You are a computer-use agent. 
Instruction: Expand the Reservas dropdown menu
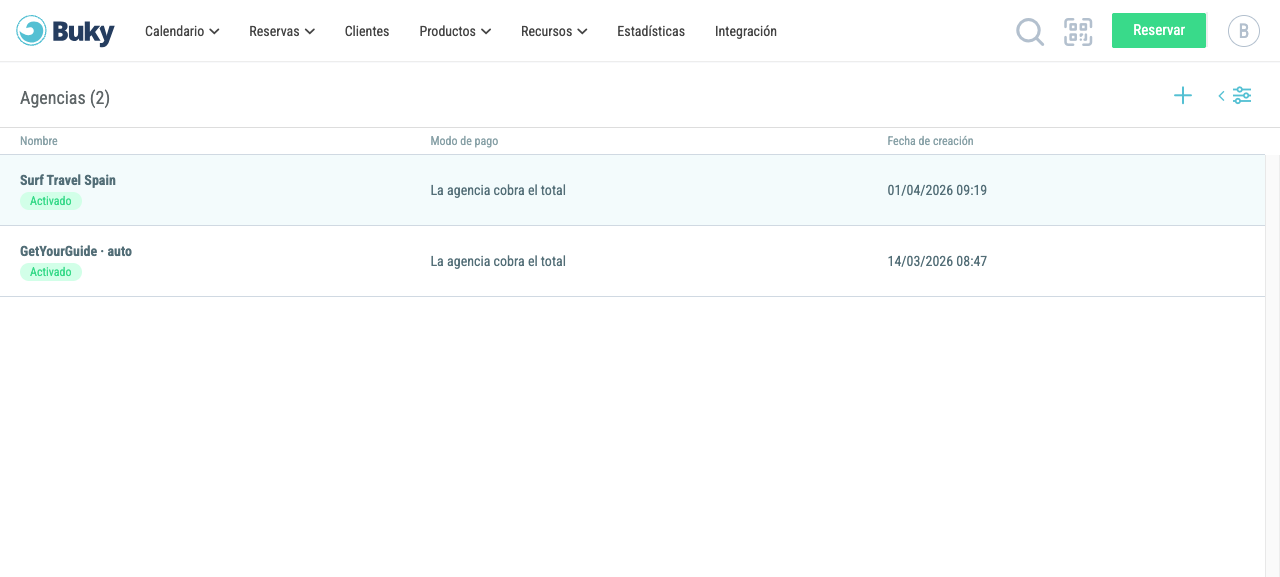point(282,31)
